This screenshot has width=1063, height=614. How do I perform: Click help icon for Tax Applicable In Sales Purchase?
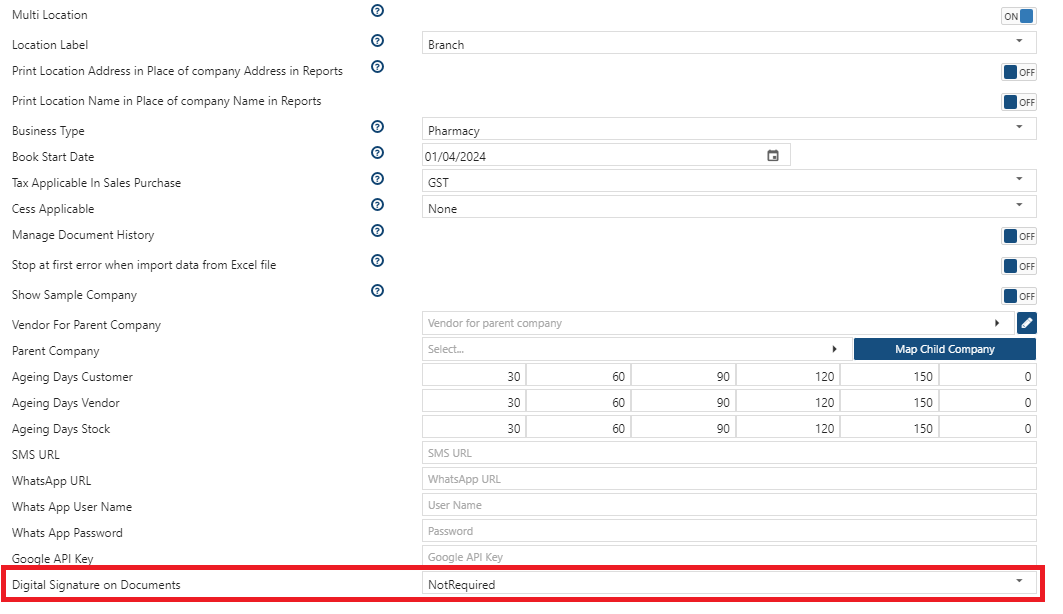(378, 179)
